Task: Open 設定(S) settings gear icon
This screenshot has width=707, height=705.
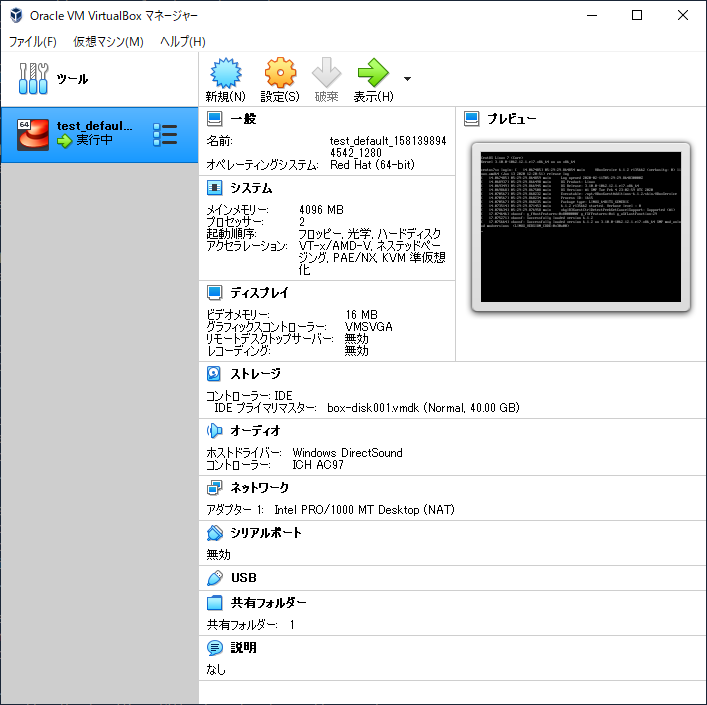Action: pyautogui.click(x=280, y=73)
